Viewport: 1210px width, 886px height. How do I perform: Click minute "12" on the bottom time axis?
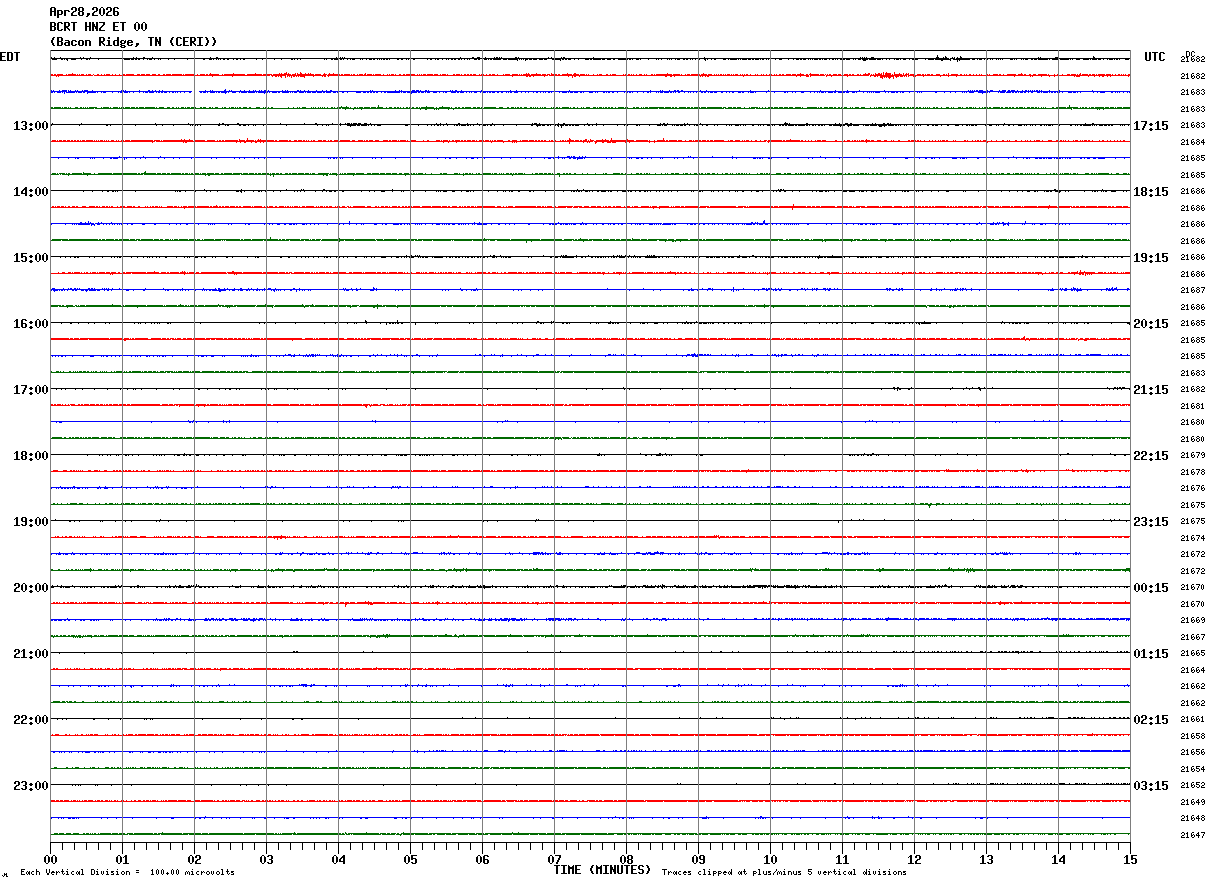tap(914, 859)
